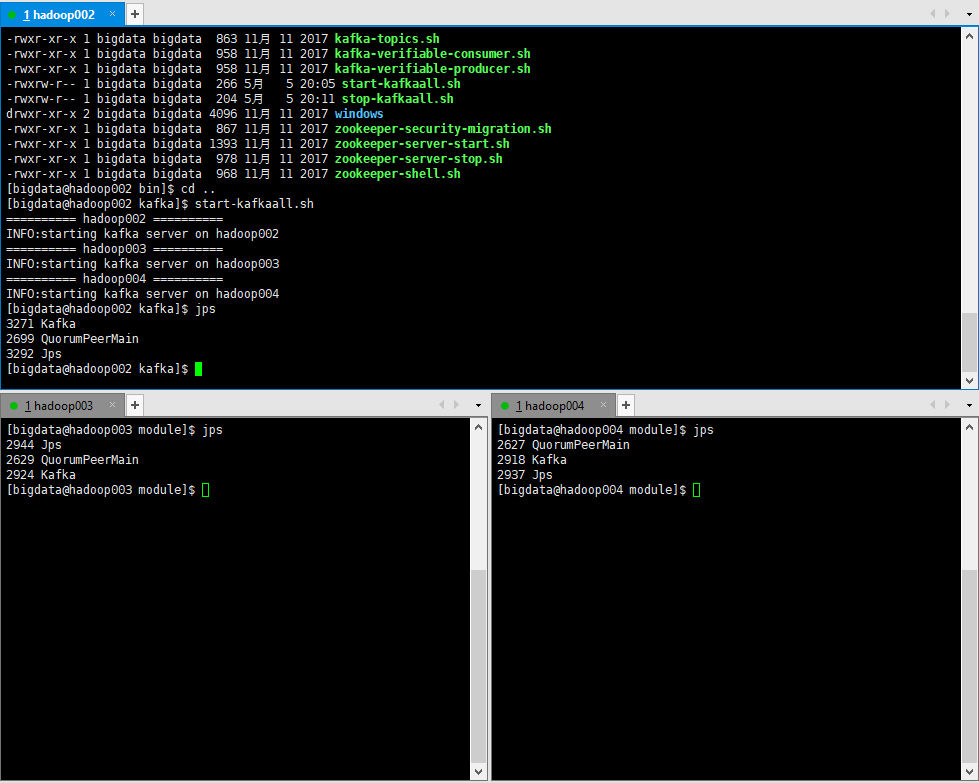Click next-tab arrow in hadoop002 pane
979x783 pixels.
(948, 14)
